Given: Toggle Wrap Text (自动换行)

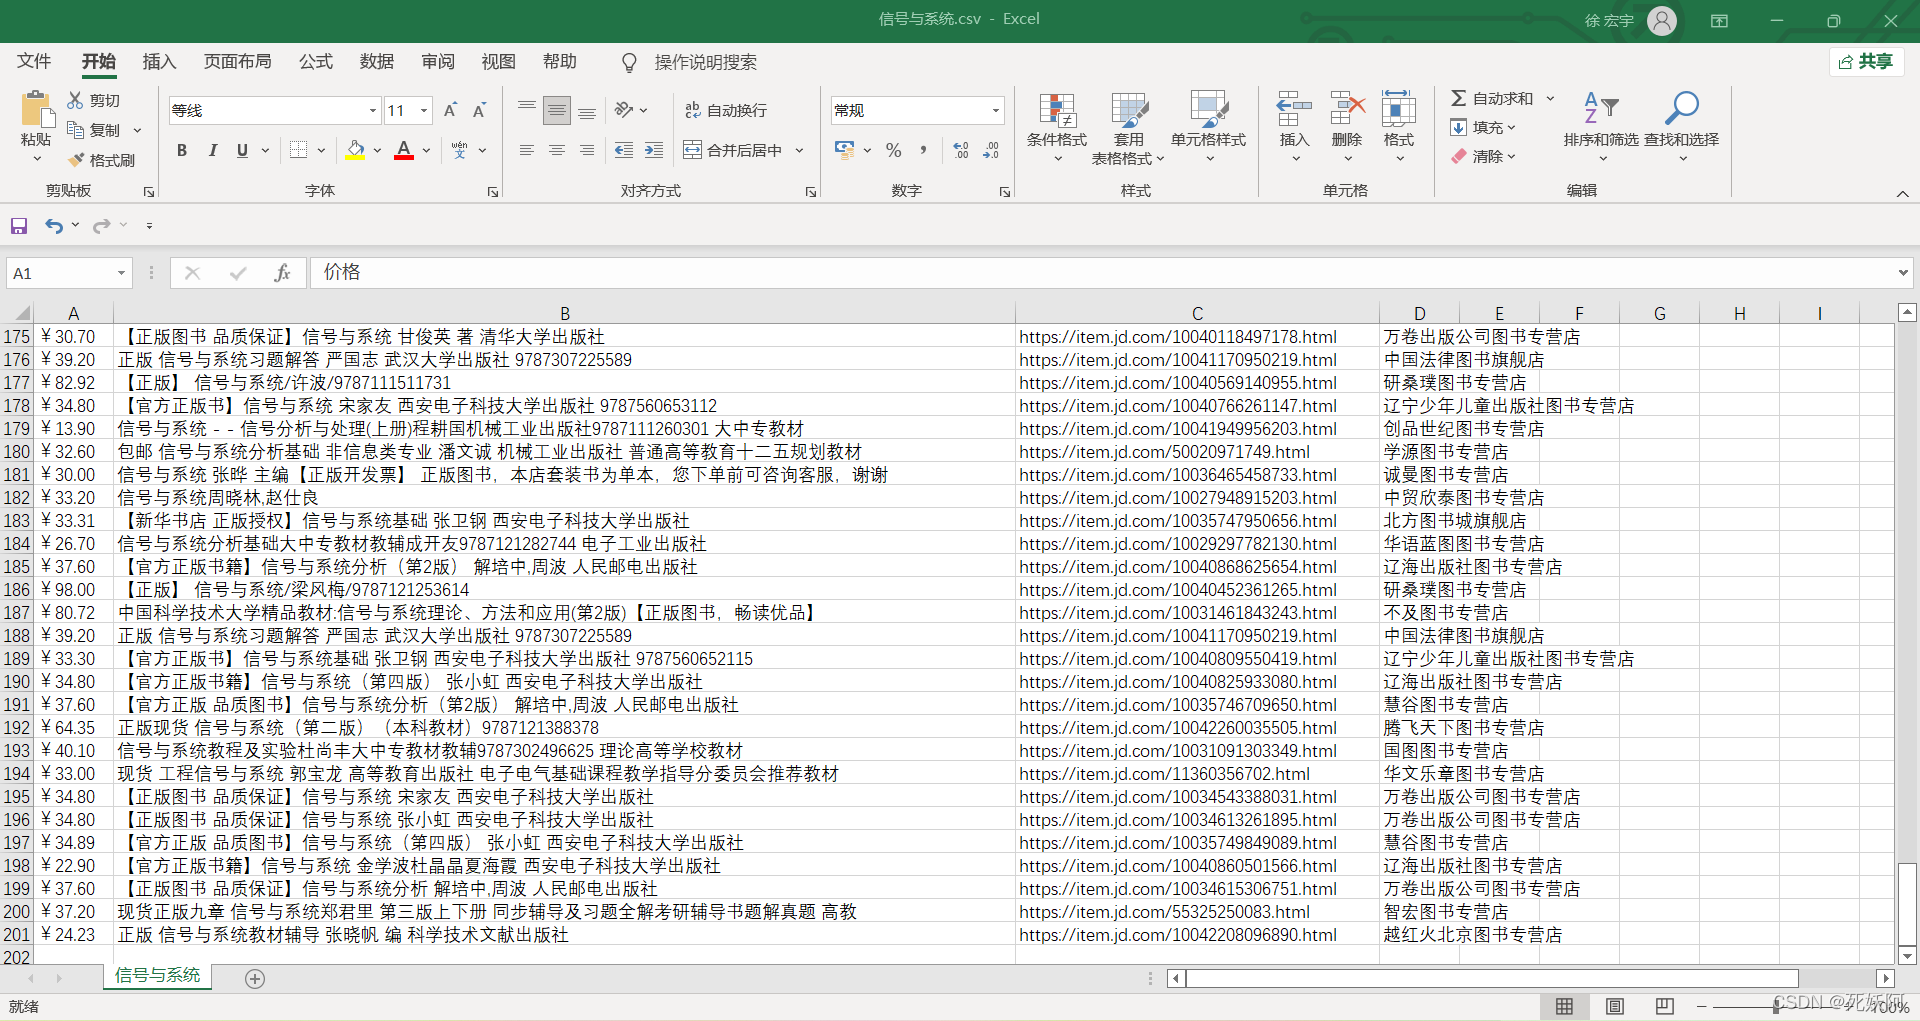Looking at the screenshot, I should (726, 110).
